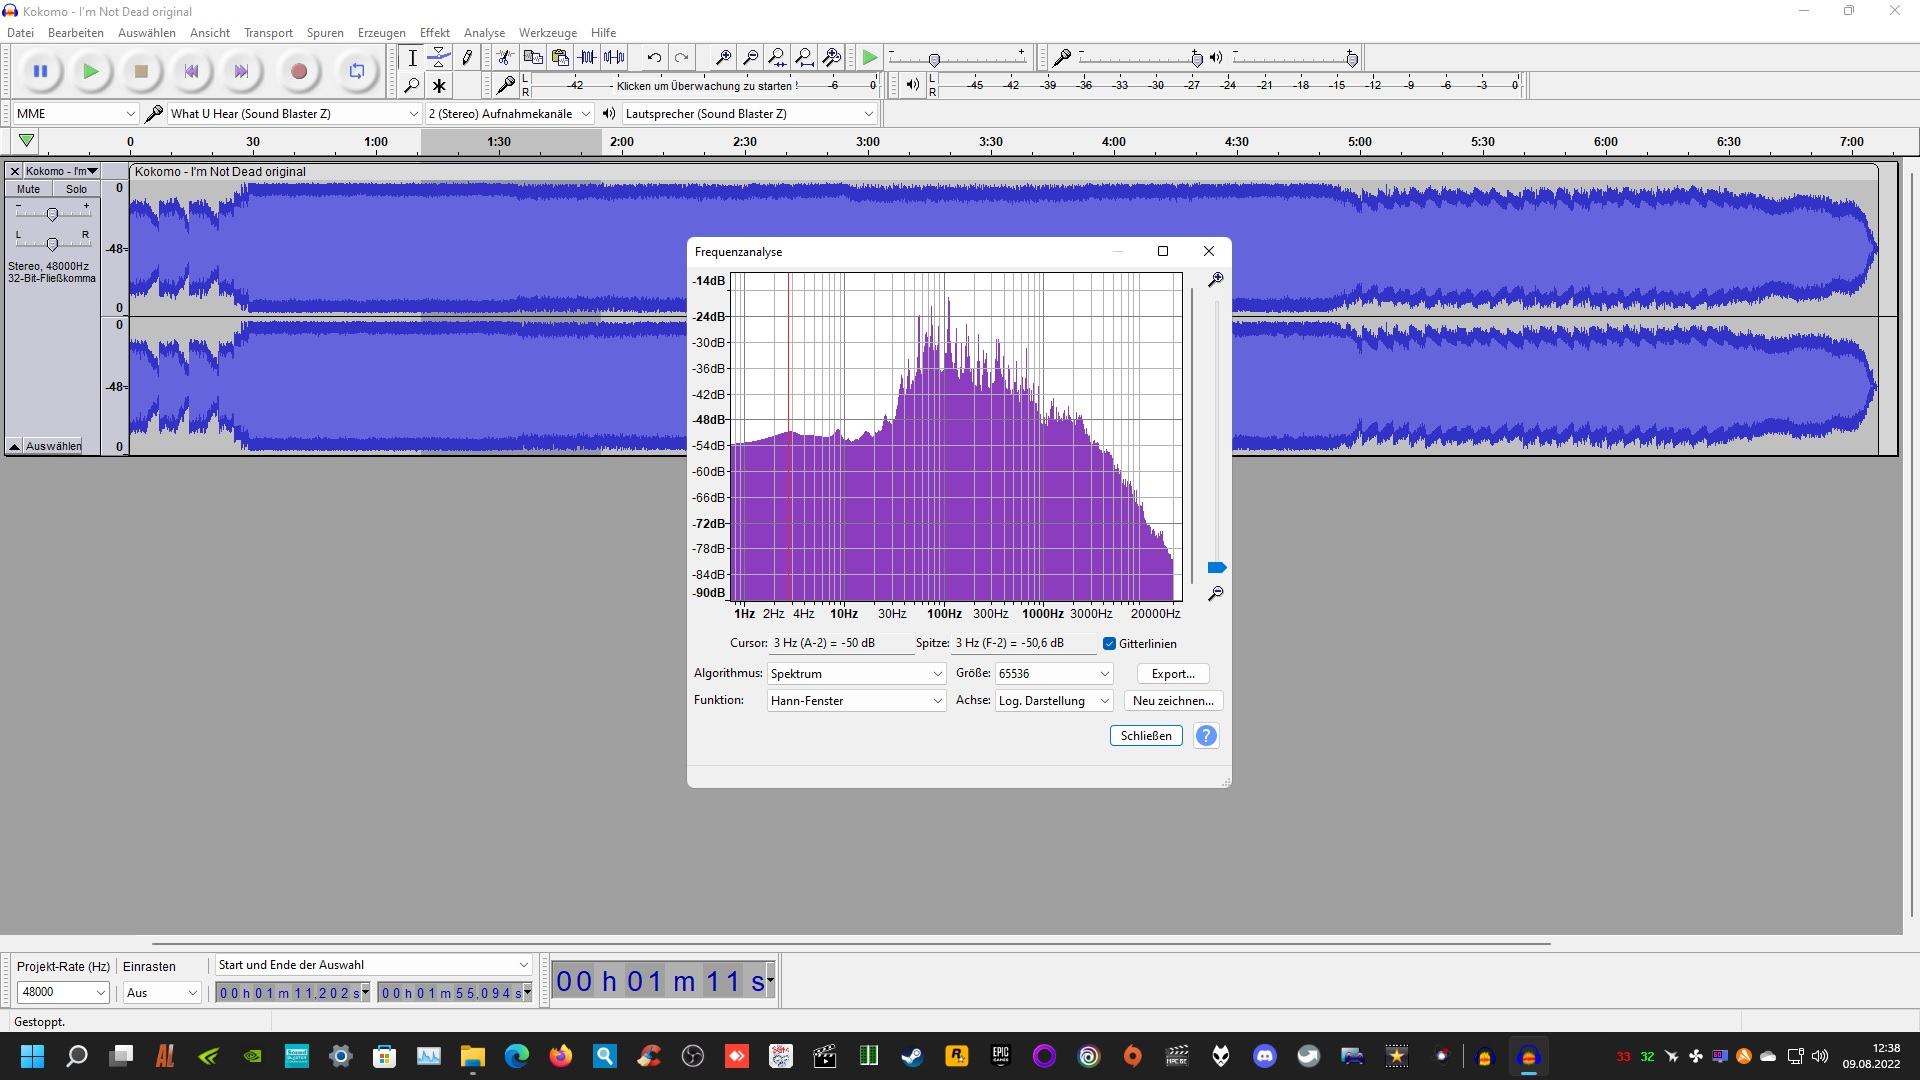Open the Algorithmus Spektrum dropdown
1920x1080 pixels.
pyautogui.click(x=856, y=674)
